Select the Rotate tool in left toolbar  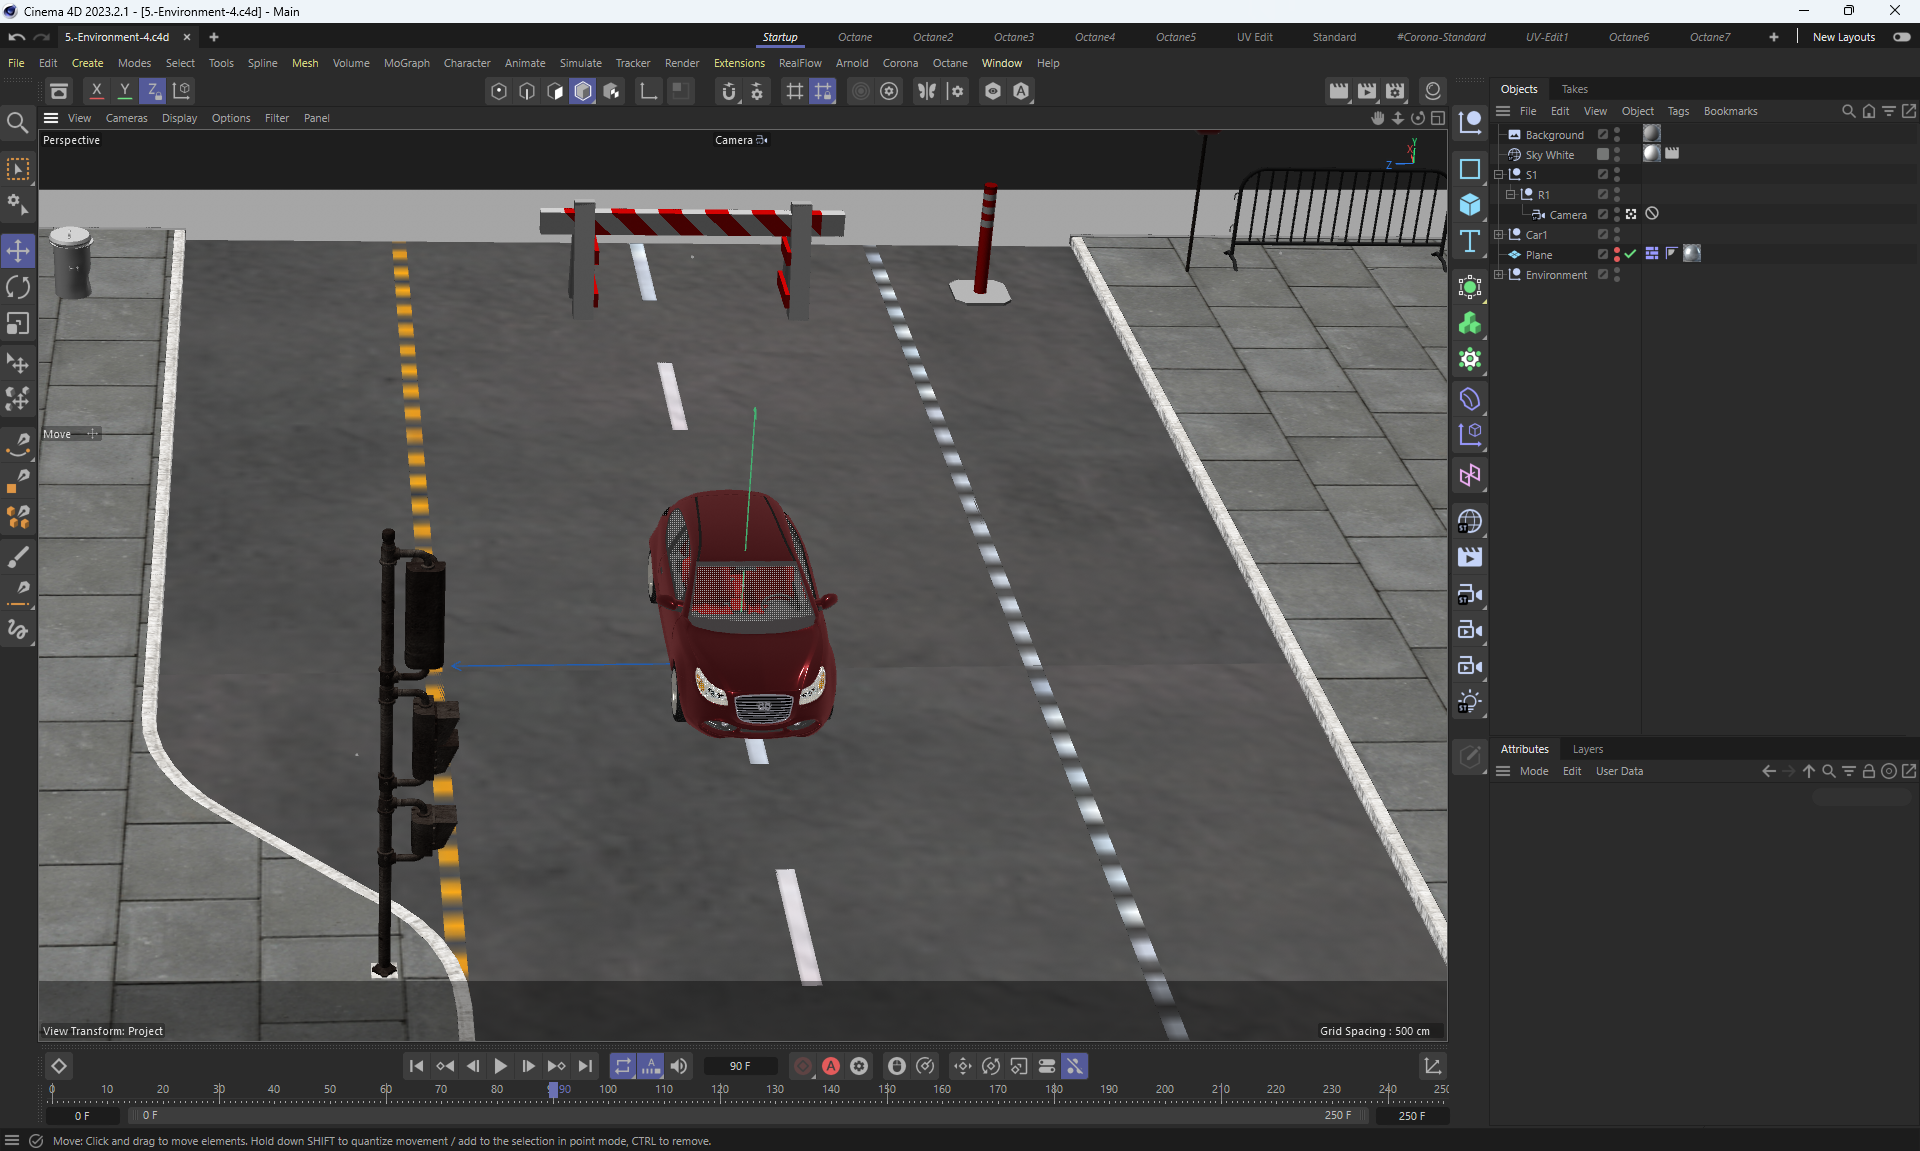(18, 288)
